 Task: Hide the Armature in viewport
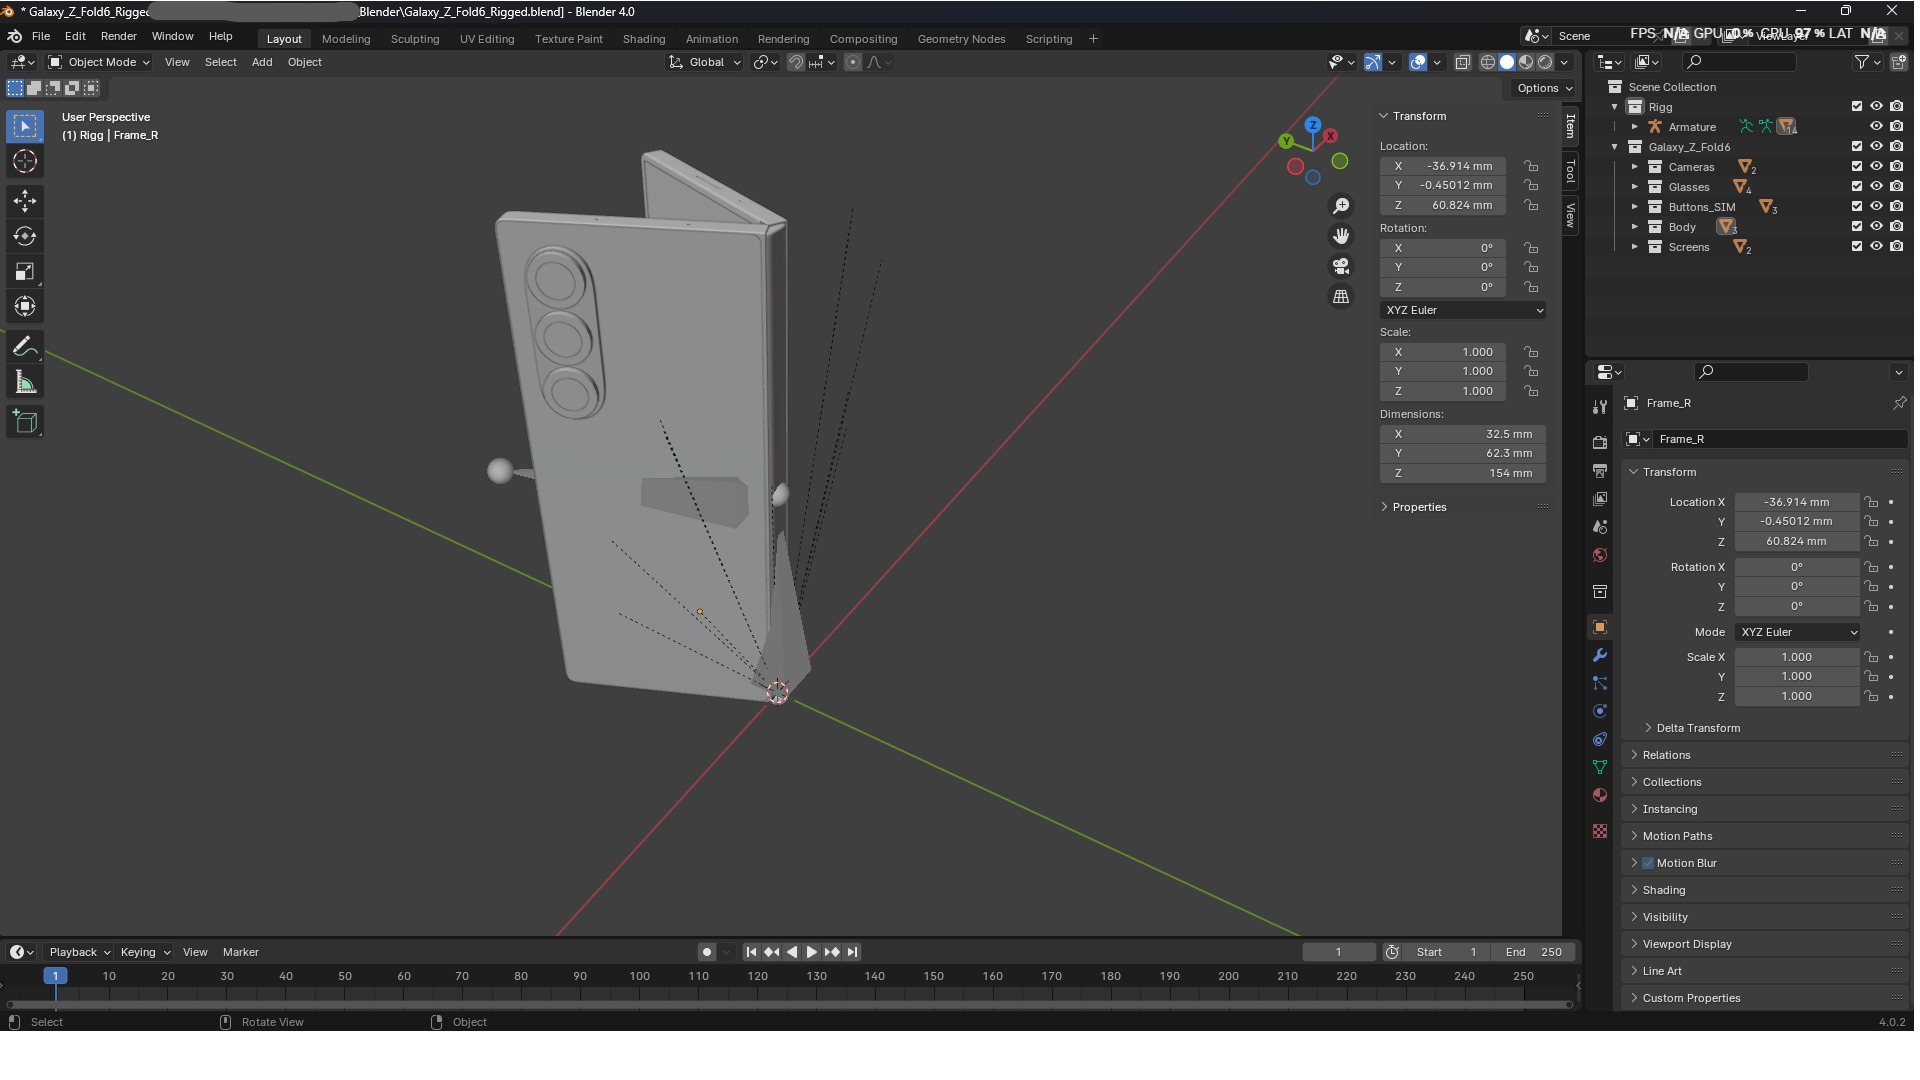pos(1876,126)
